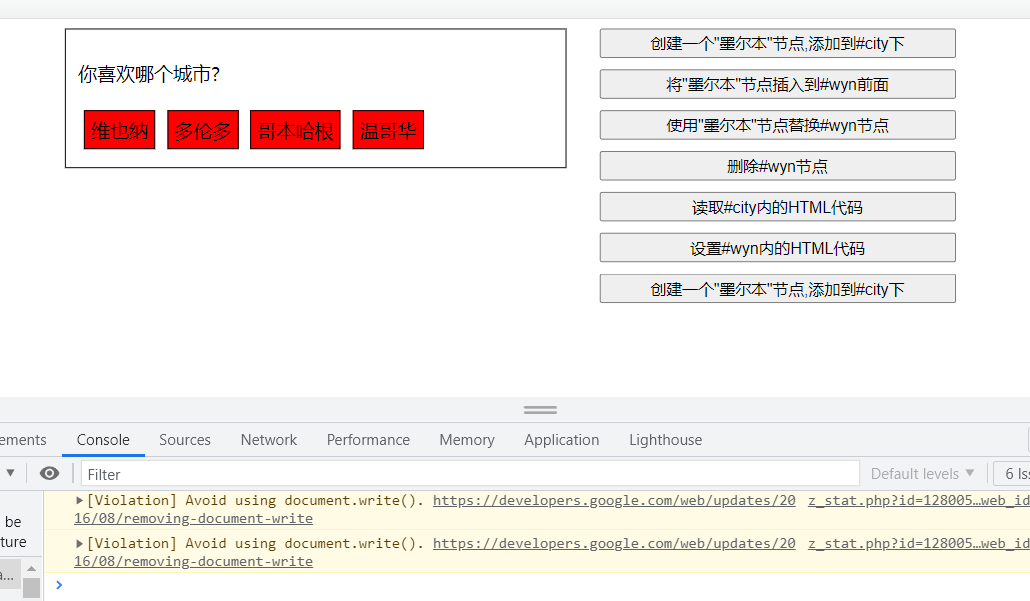The height and width of the screenshot is (601, 1030).
Task: Switch to the Memory tab
Action: pyautogui.click(x=467, y=439)
